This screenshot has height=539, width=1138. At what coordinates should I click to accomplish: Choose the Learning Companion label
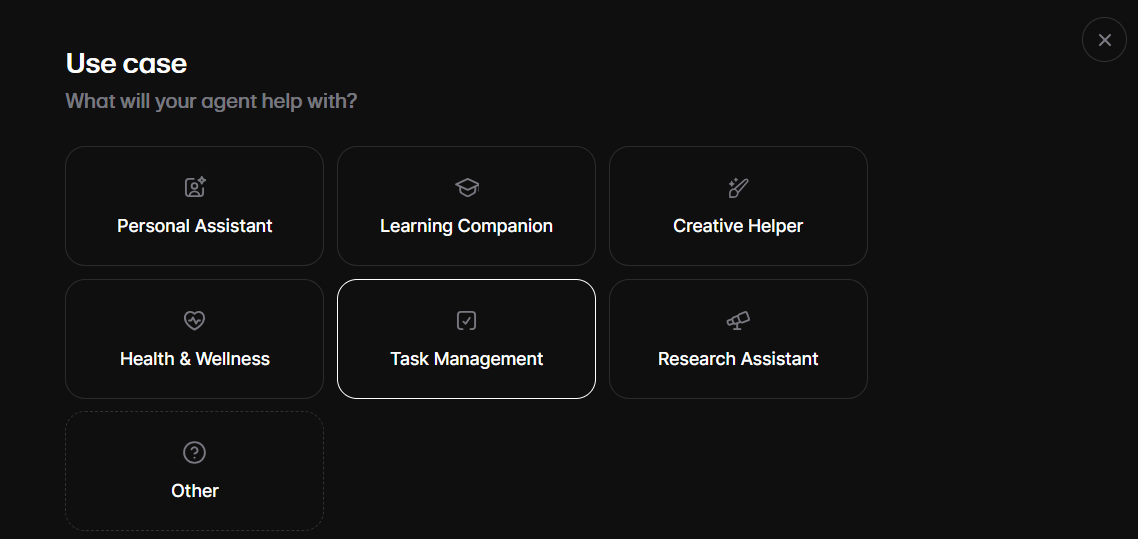[x=466, y=226]
